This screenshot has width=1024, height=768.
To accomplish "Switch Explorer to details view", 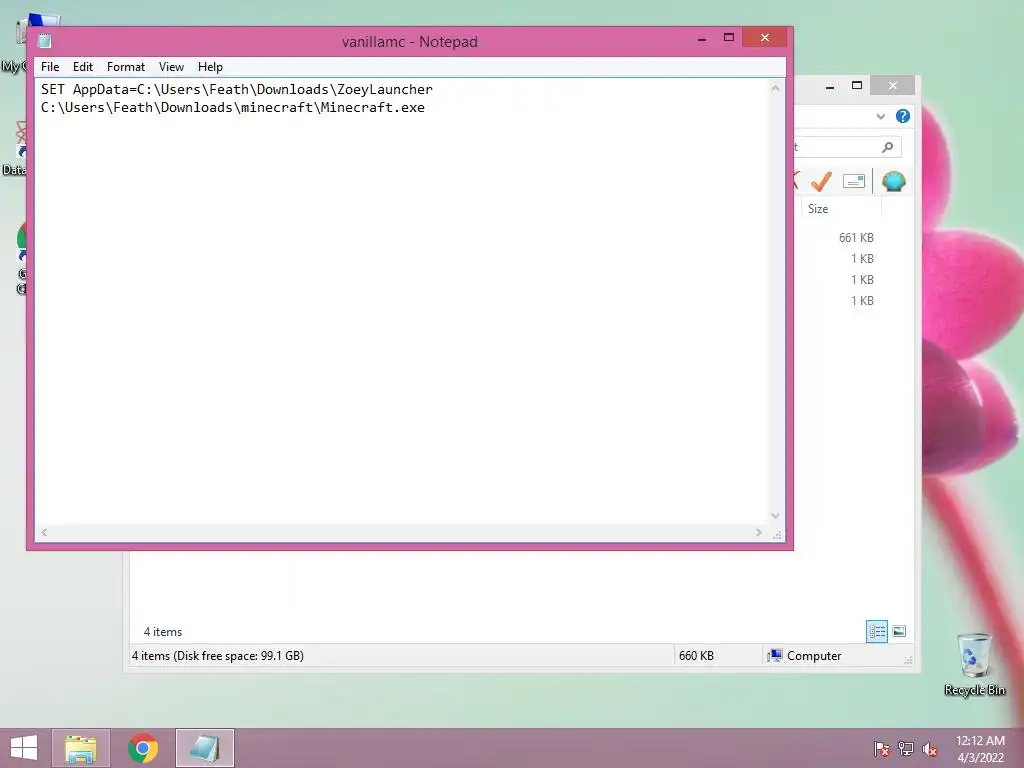I will [876, 632].
